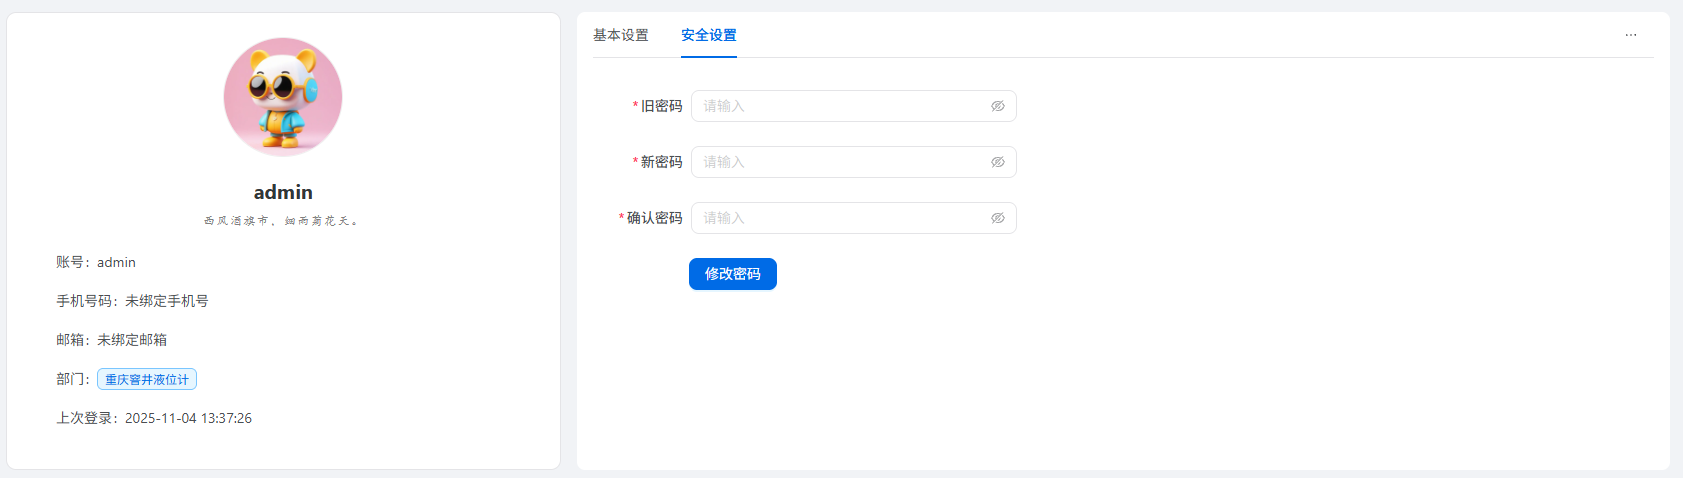The image size is (1683, 478).
Task: Open the ellipsis more-options menu
Action: click(x=1631, y=35)
